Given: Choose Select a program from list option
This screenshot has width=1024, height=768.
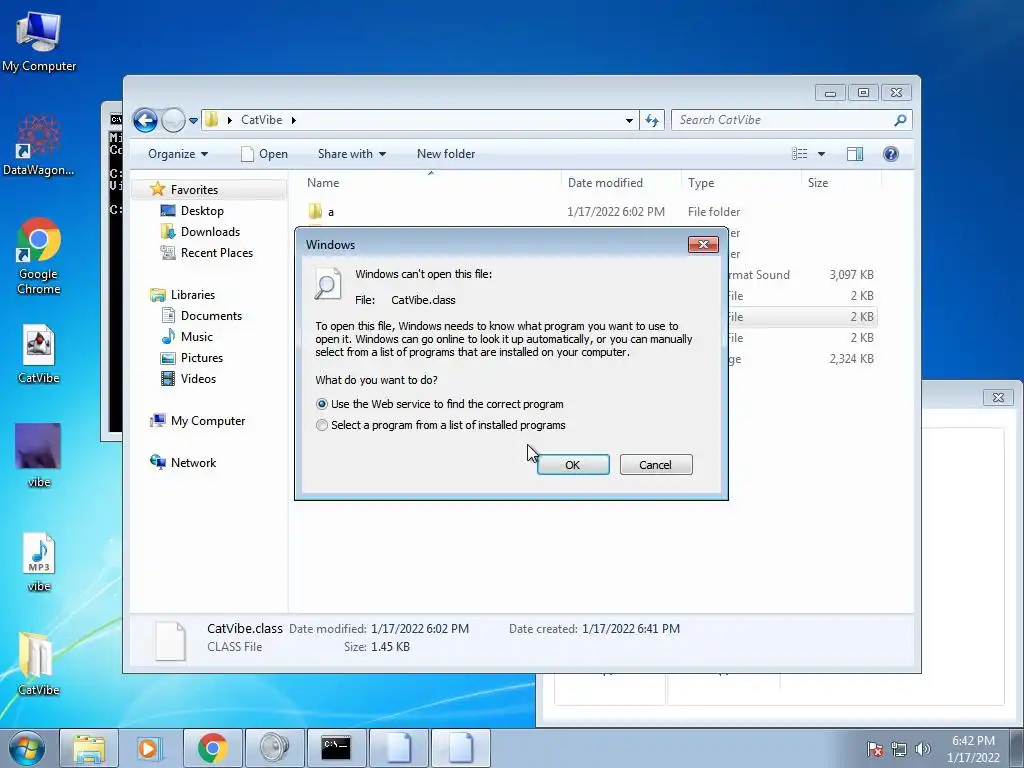Looking at the screenshot, I should [441, 425].
